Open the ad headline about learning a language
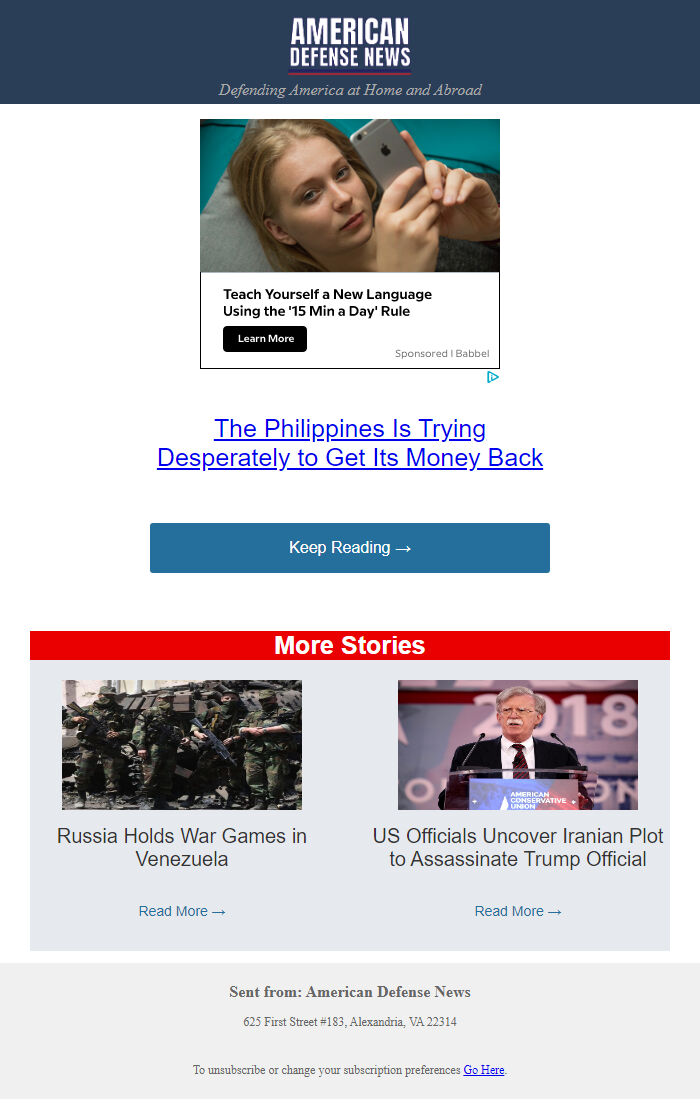This screenshot has height=1117, width=700. (328, 303)
